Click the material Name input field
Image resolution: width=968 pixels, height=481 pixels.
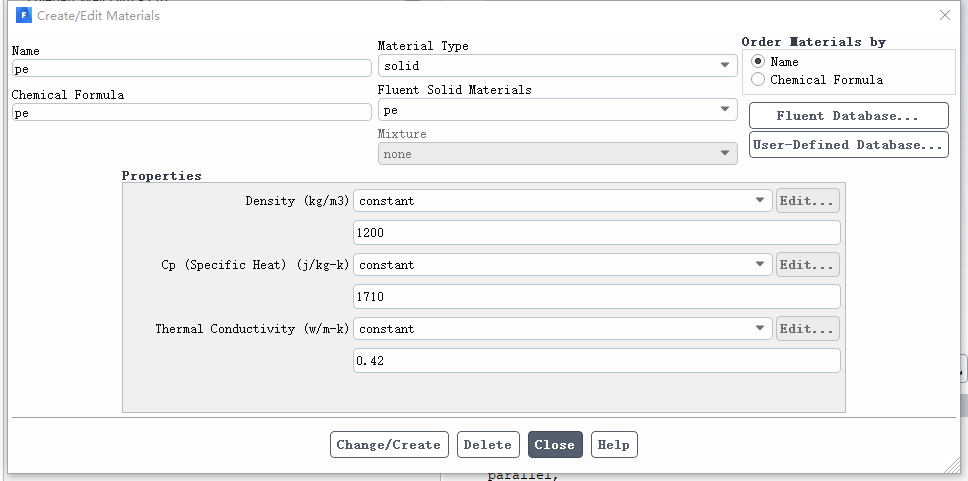[x=191, y=69]
